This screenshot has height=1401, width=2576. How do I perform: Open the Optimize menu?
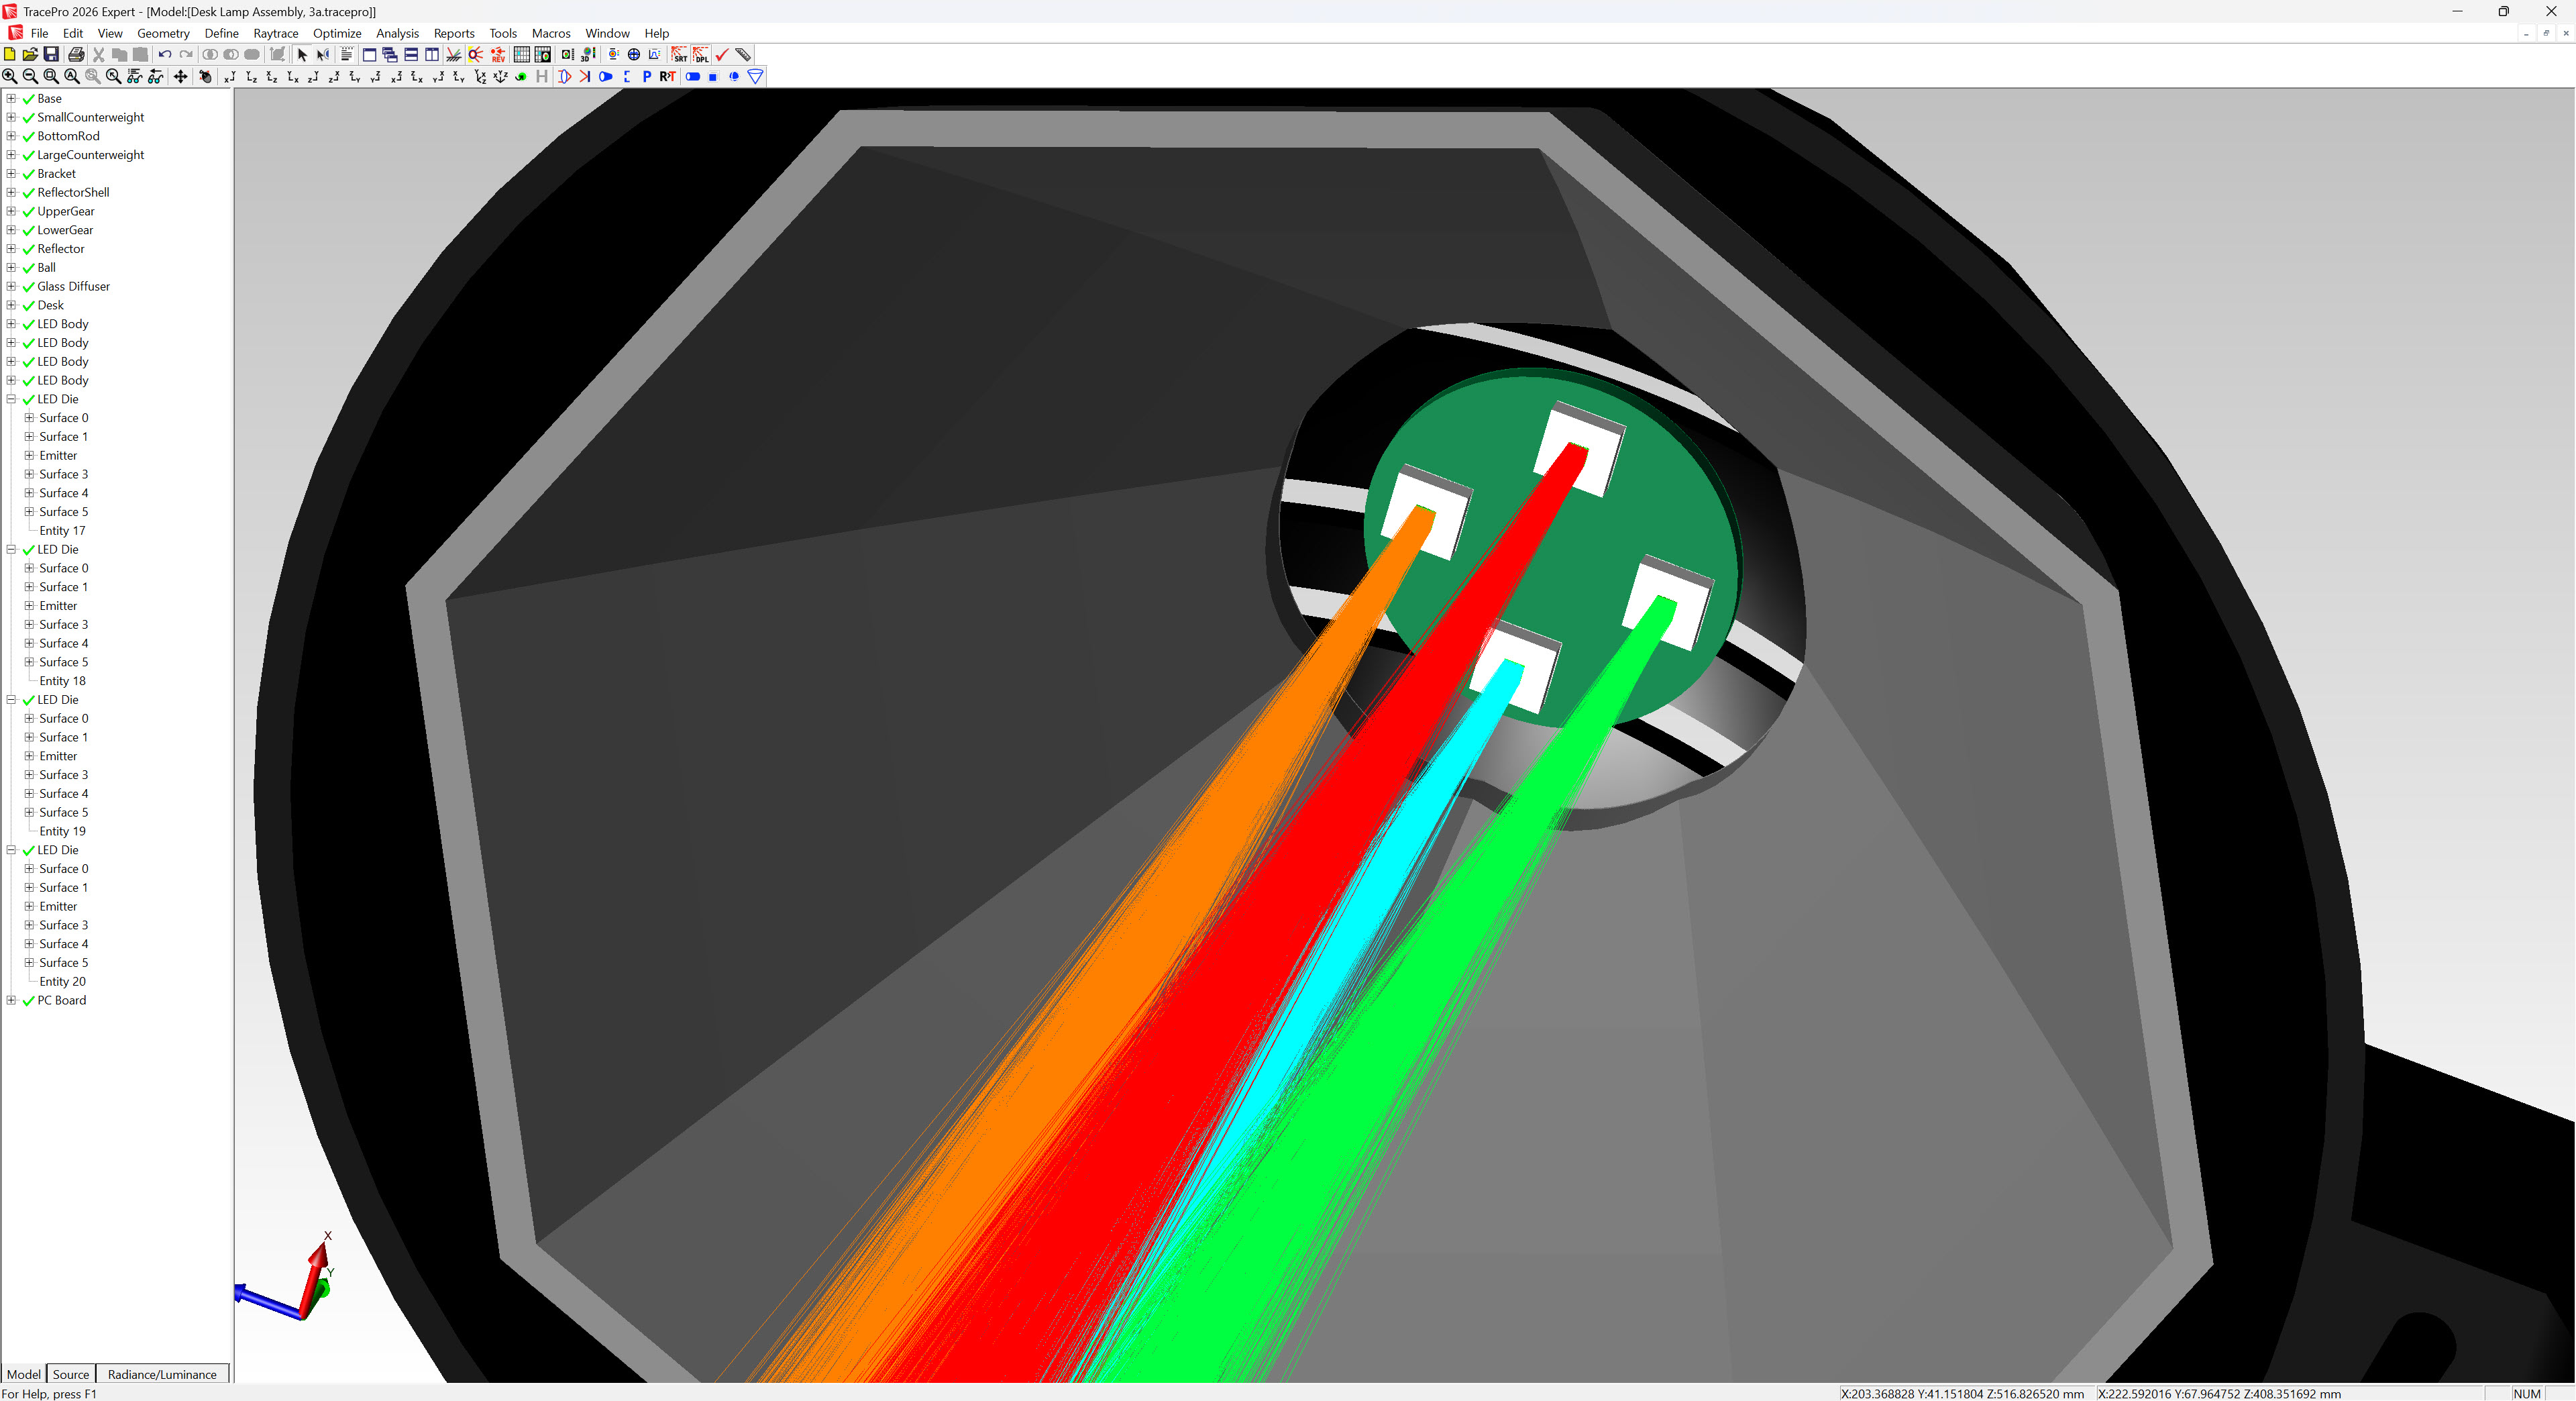coord(337,33)
